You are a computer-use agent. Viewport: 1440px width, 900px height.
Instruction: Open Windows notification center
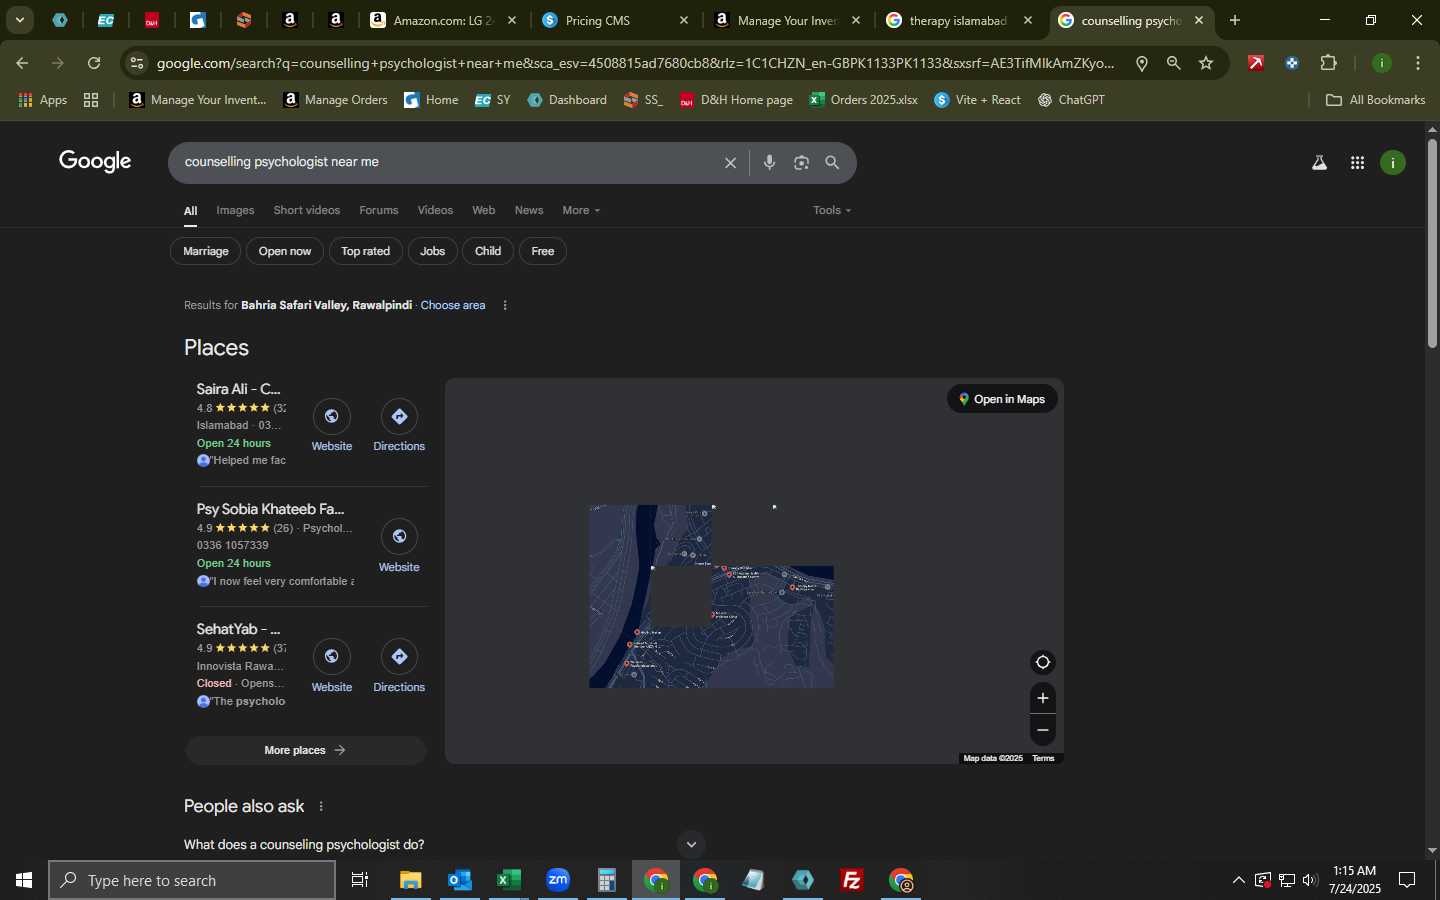click(1407, 880)
